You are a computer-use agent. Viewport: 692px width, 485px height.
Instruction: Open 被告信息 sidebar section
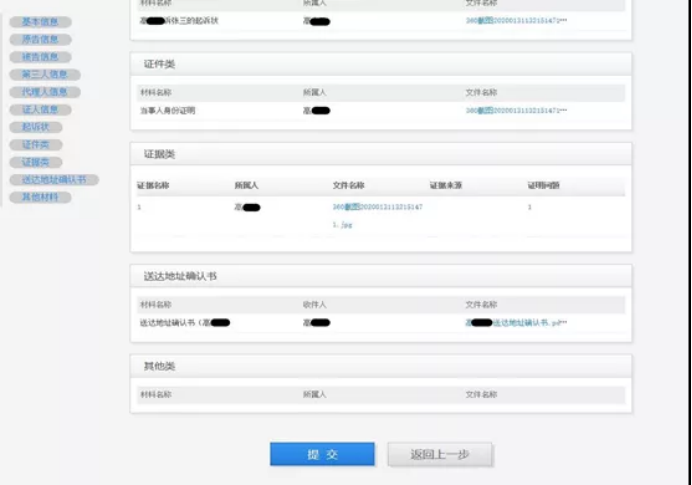click(40, 57)
